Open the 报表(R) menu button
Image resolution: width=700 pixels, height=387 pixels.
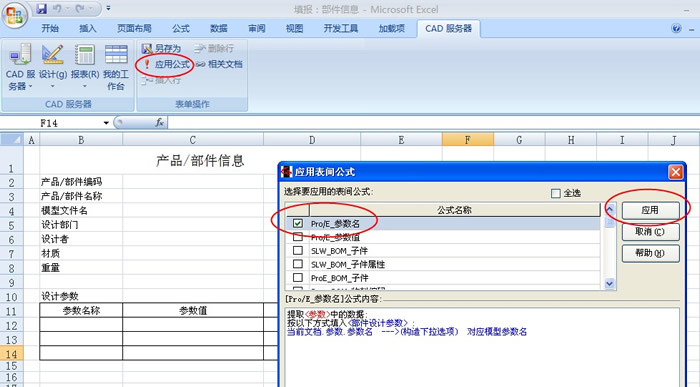tap(85, 67)
